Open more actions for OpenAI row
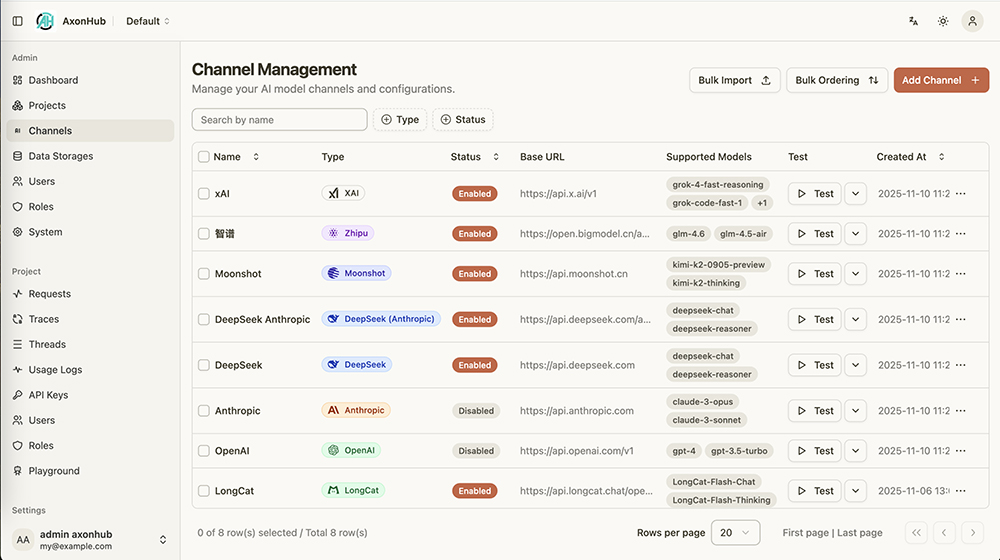 coord(961,451)
